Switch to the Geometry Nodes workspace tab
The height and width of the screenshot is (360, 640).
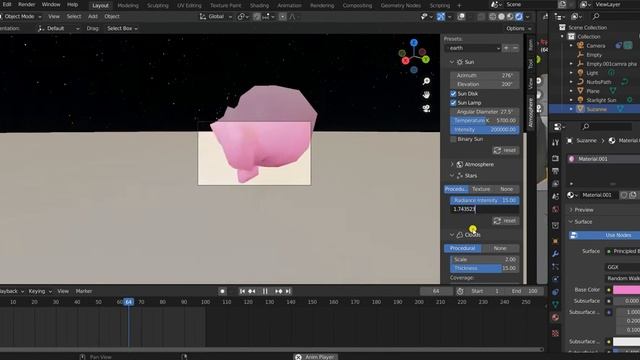(x=400, y=6)
